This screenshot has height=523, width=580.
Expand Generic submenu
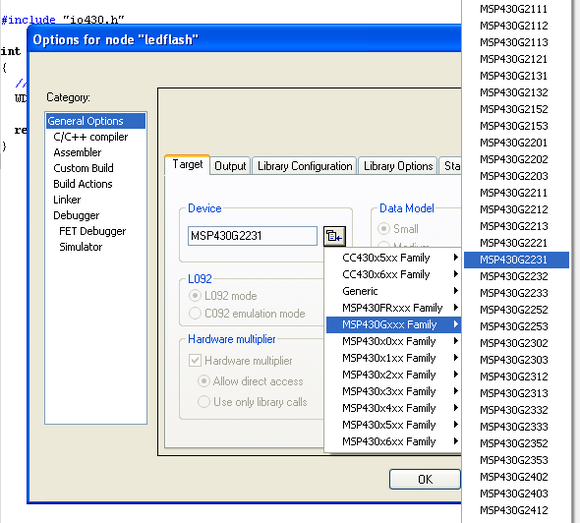(393, 291)
